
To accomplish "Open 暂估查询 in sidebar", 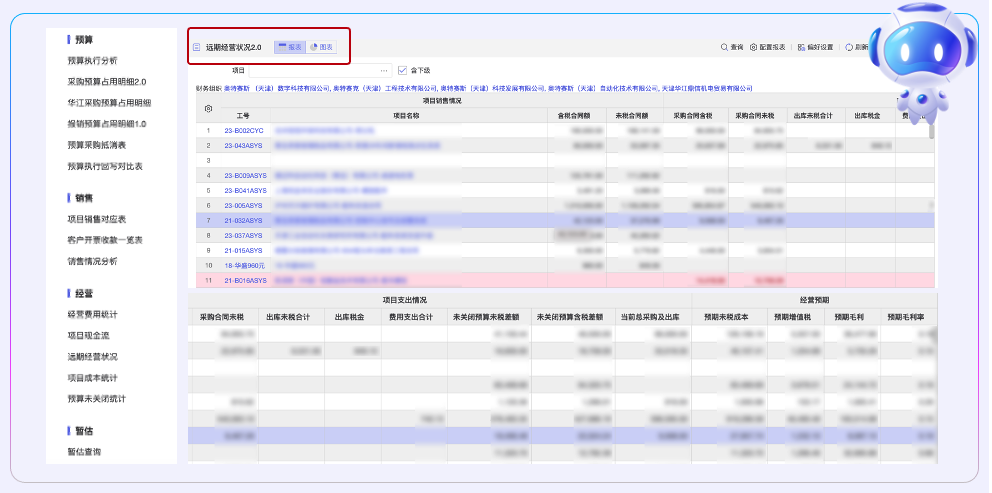I will click(84, 452).
